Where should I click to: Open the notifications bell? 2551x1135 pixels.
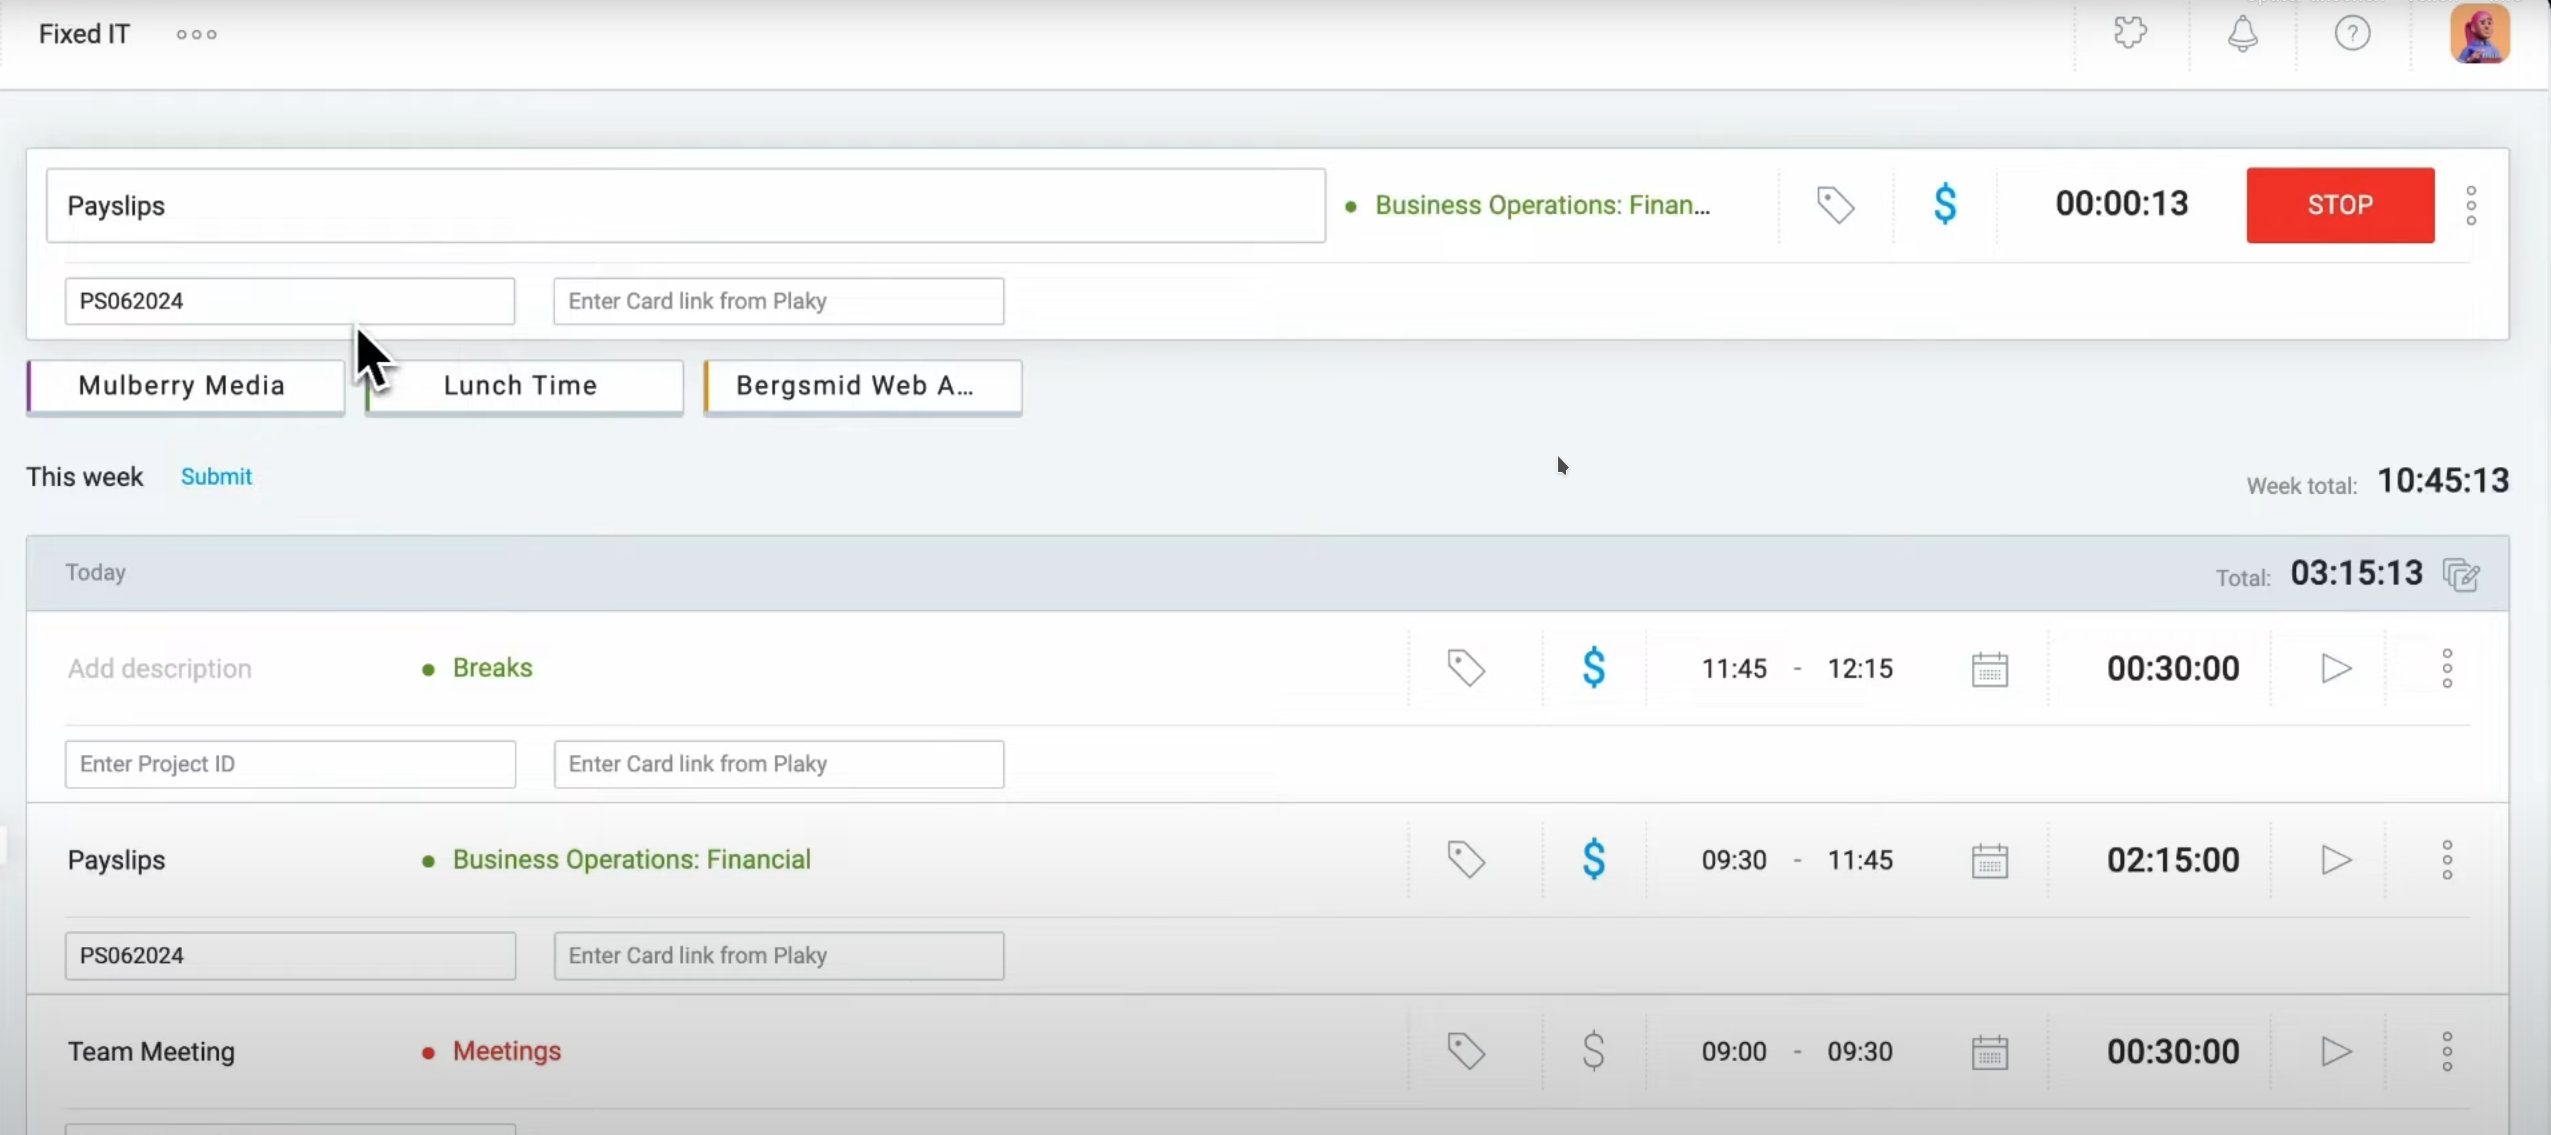tap(2242, 34)
